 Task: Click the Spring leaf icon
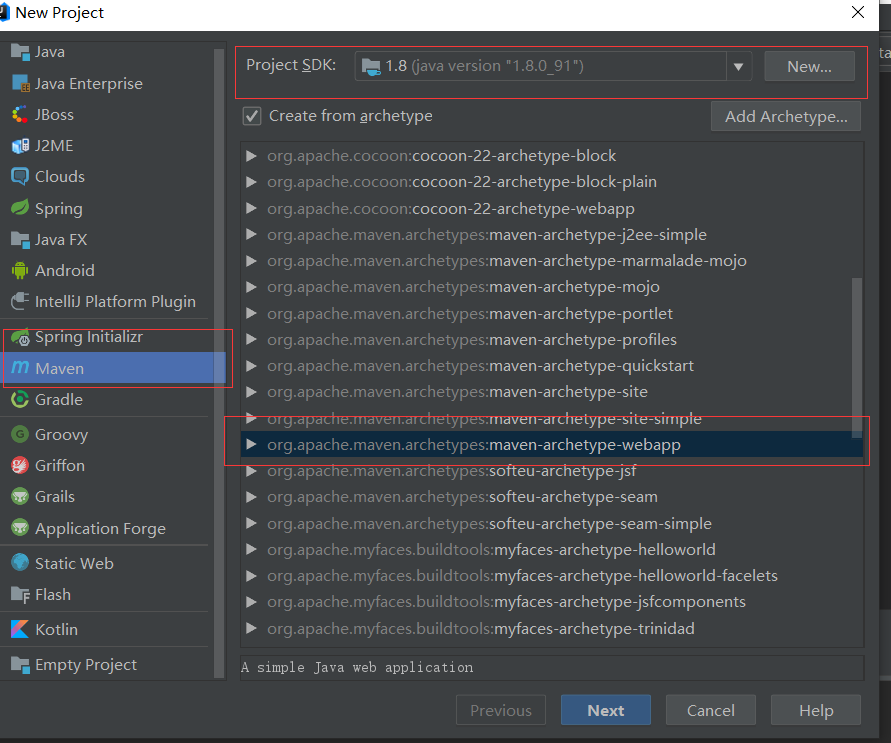(x=19, y=208)
